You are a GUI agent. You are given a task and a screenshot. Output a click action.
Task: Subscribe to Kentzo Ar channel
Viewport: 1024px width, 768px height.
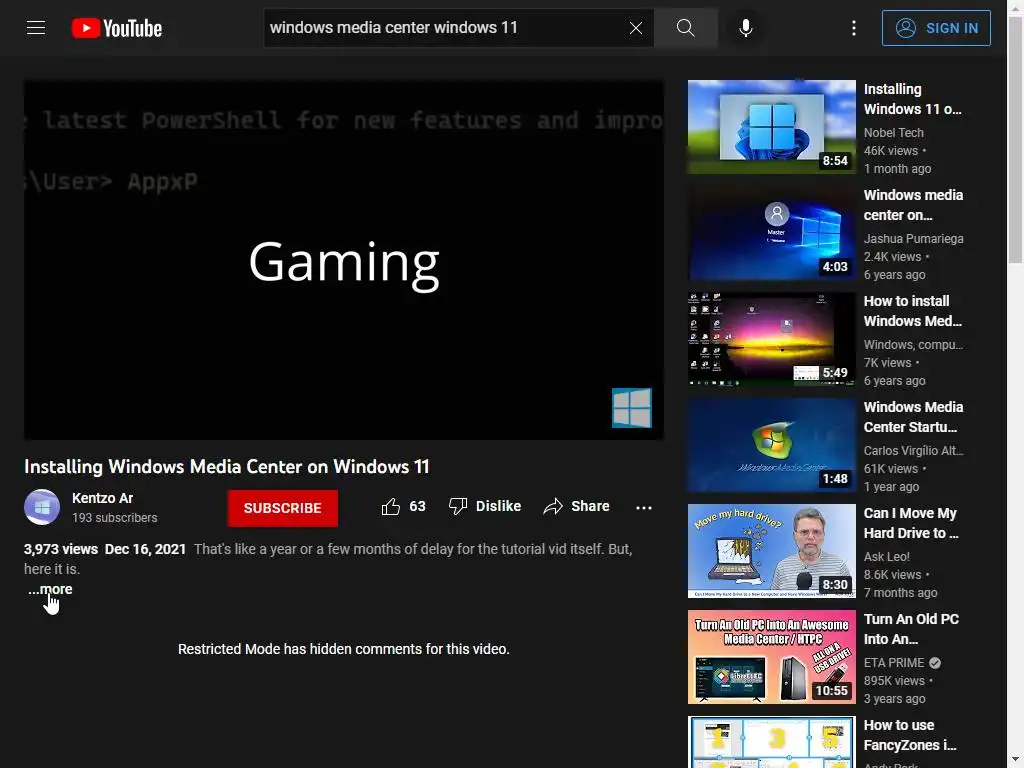[283, 508]
